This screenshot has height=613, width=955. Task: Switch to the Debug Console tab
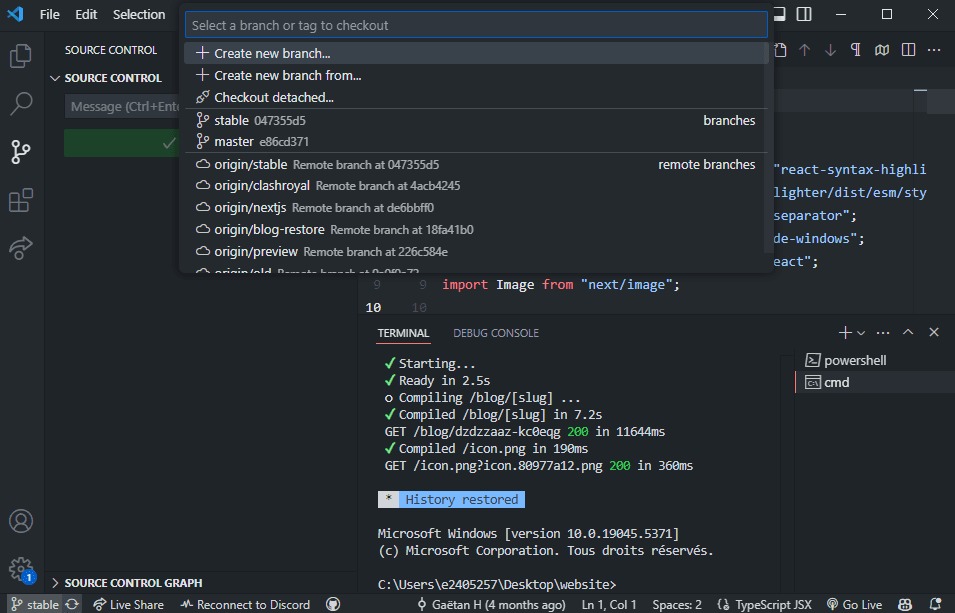click(495, 333)
